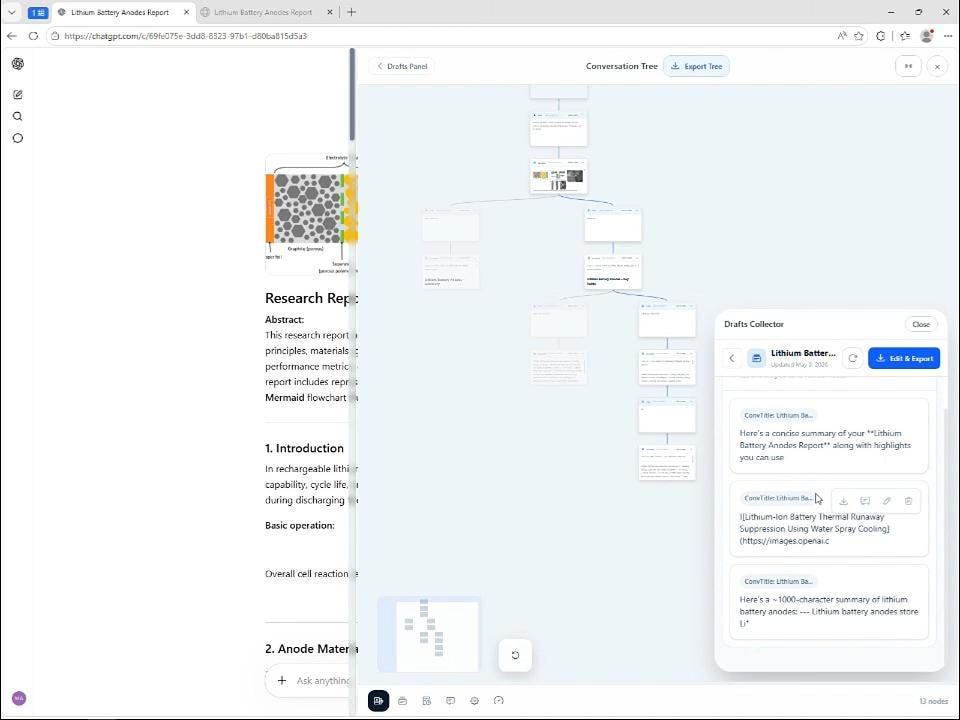The width and height of the screenshot is (960, 720).
Task: Focus the Ask anything input field
Action: (x=324, y=680)
